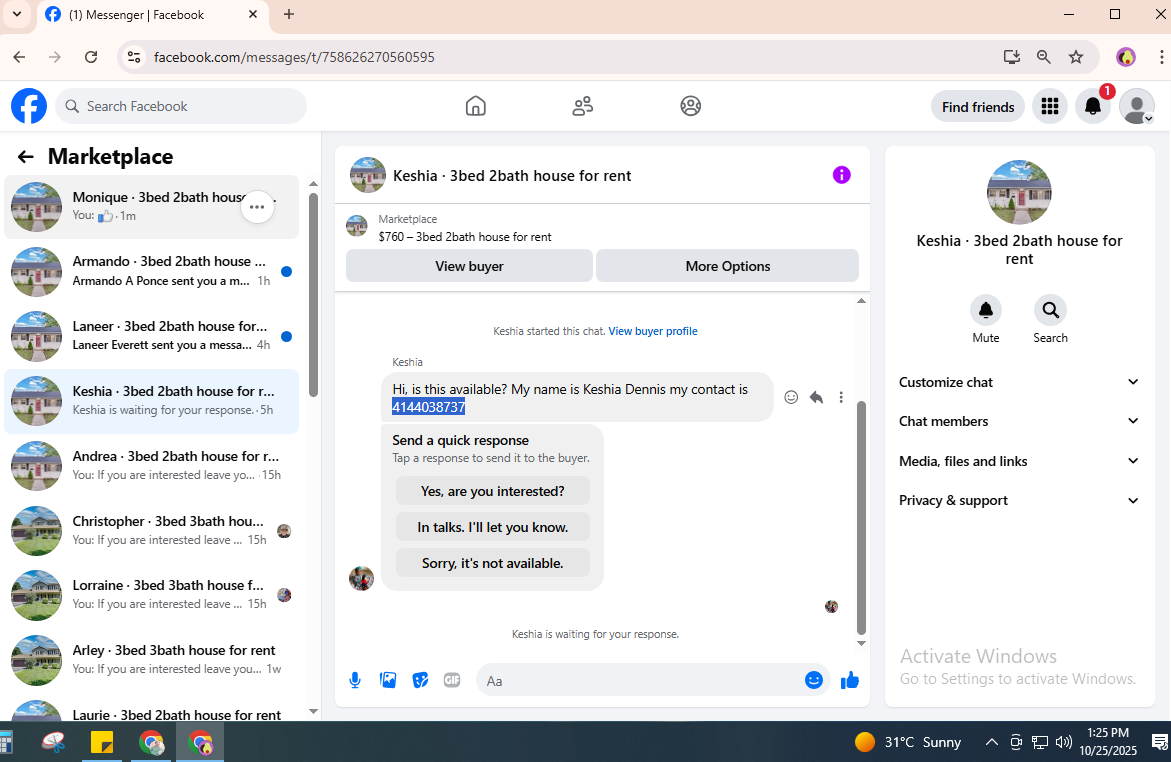This screenshot has width=1171, height=762.
Task: Click the Search Facebook field
Action: click(181, 106)
